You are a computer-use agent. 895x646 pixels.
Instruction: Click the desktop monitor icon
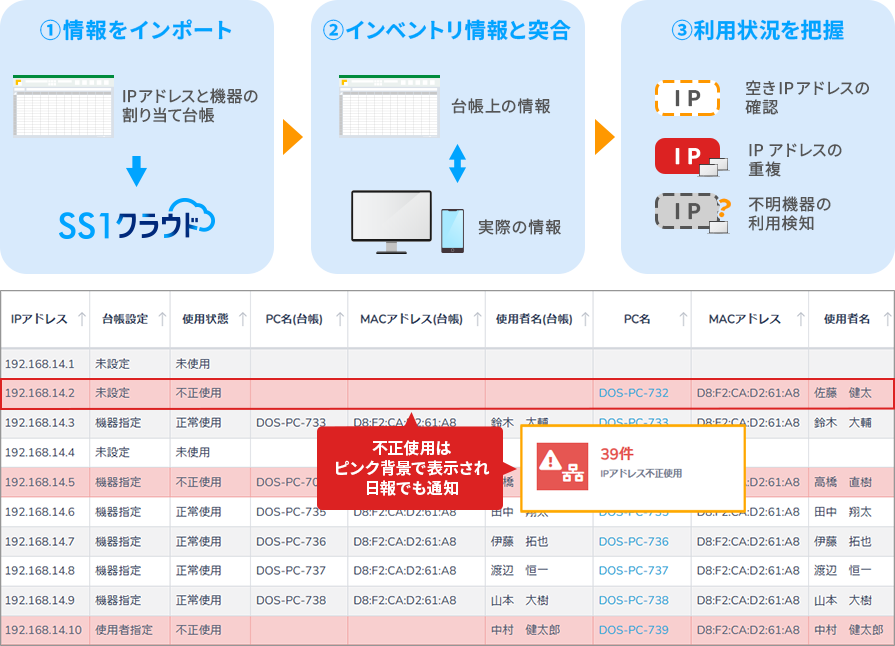point(392,222)
